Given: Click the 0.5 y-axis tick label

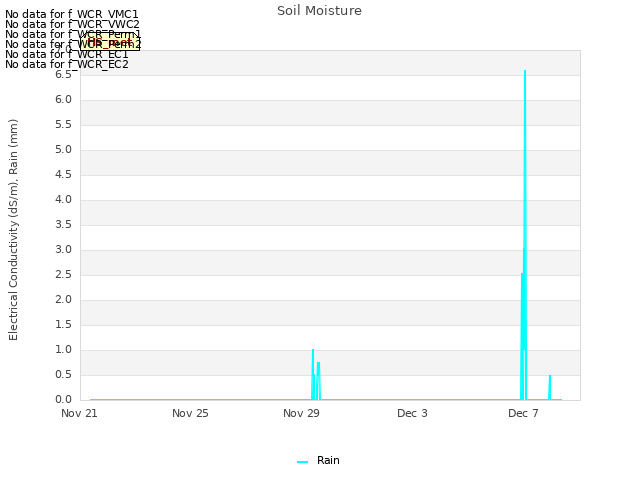Looking at the screenshot, I should click(63, 374).
